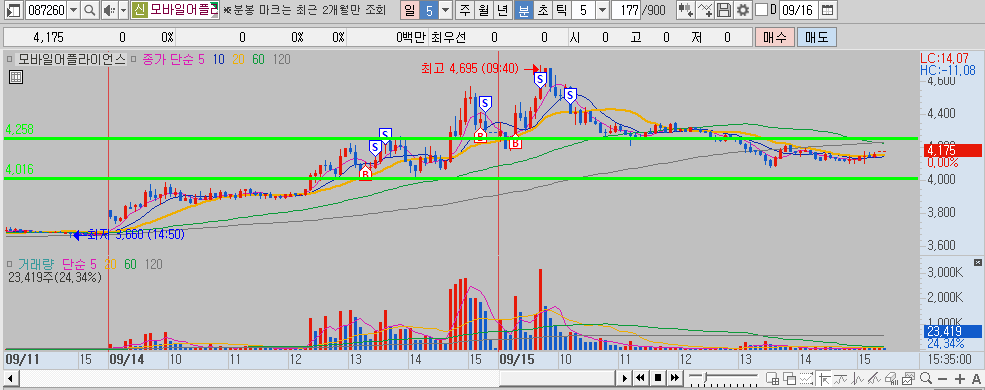Toggle the checkbox before 모바일어플라이언스 legend

pyautogui.click(x=9, y=59)
